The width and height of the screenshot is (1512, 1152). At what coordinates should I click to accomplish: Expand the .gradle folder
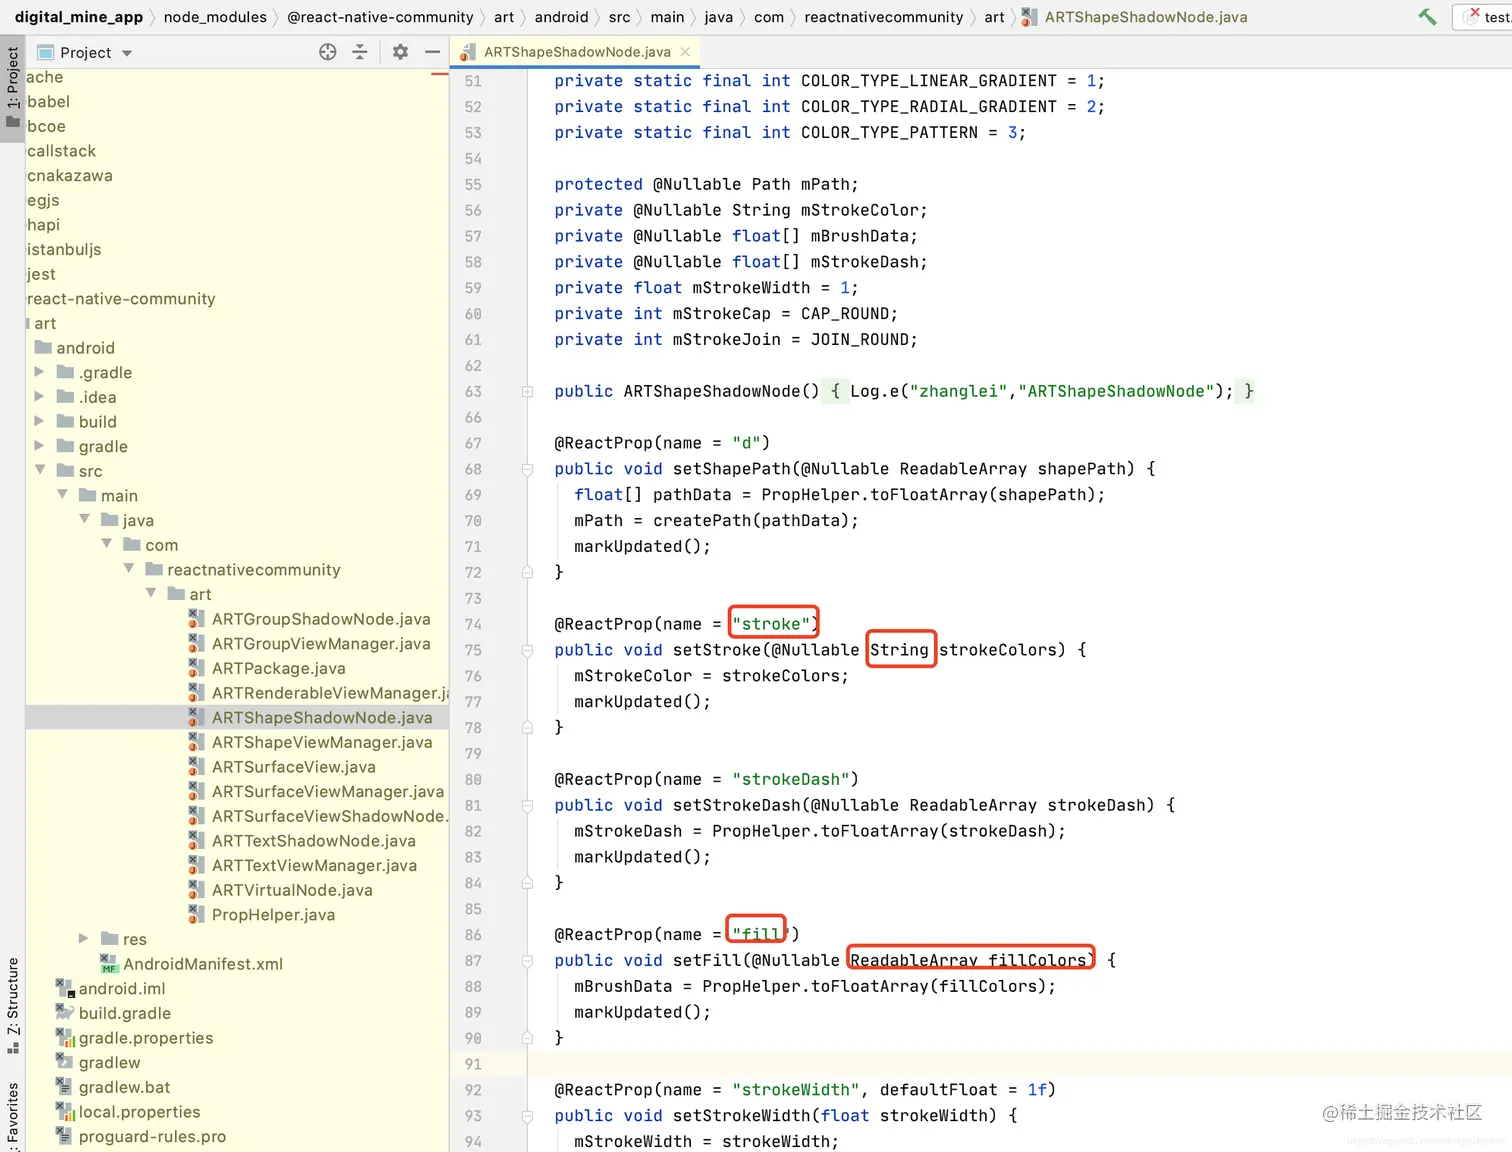pos(39,372)
